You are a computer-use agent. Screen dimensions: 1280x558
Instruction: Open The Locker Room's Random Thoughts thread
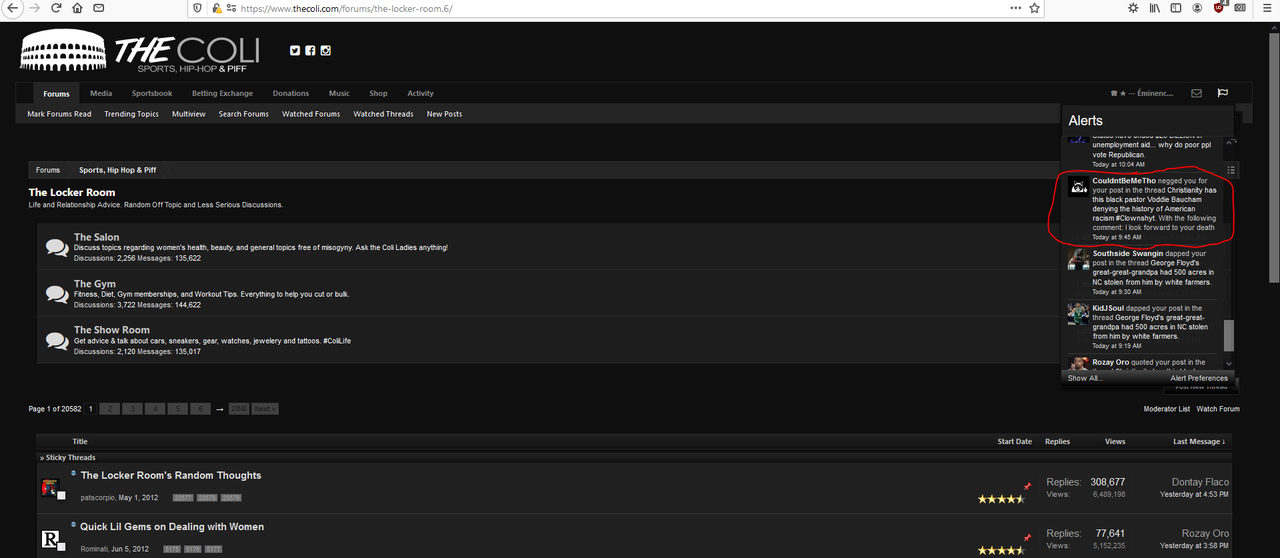tap(171, 476)
